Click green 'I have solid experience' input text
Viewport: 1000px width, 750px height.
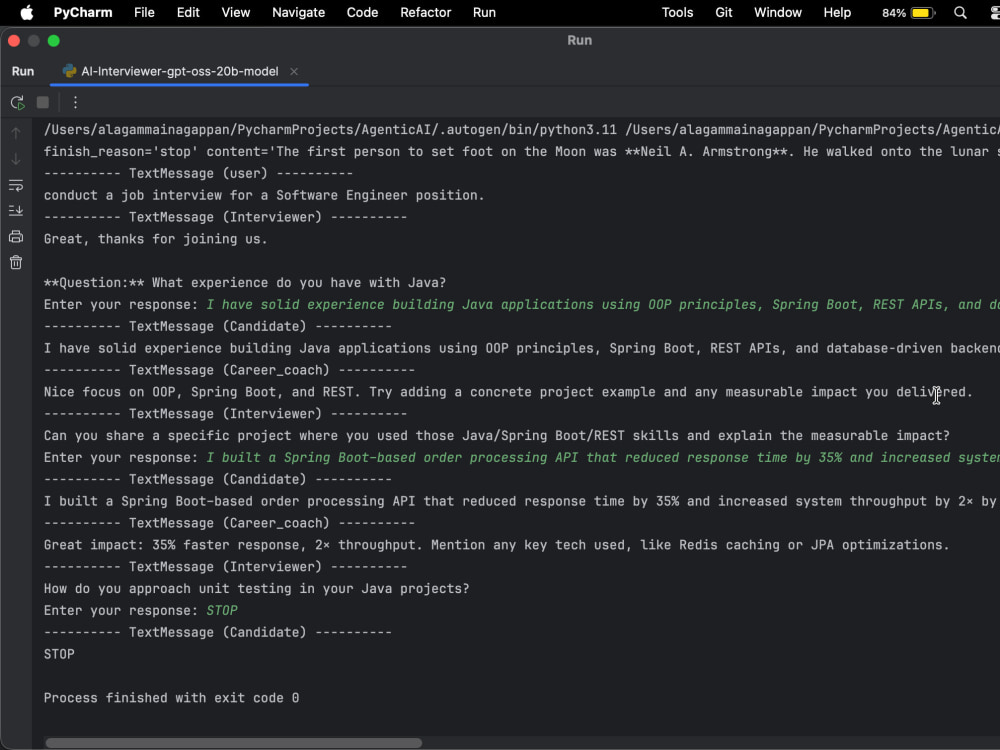click(x=603, y=305)
